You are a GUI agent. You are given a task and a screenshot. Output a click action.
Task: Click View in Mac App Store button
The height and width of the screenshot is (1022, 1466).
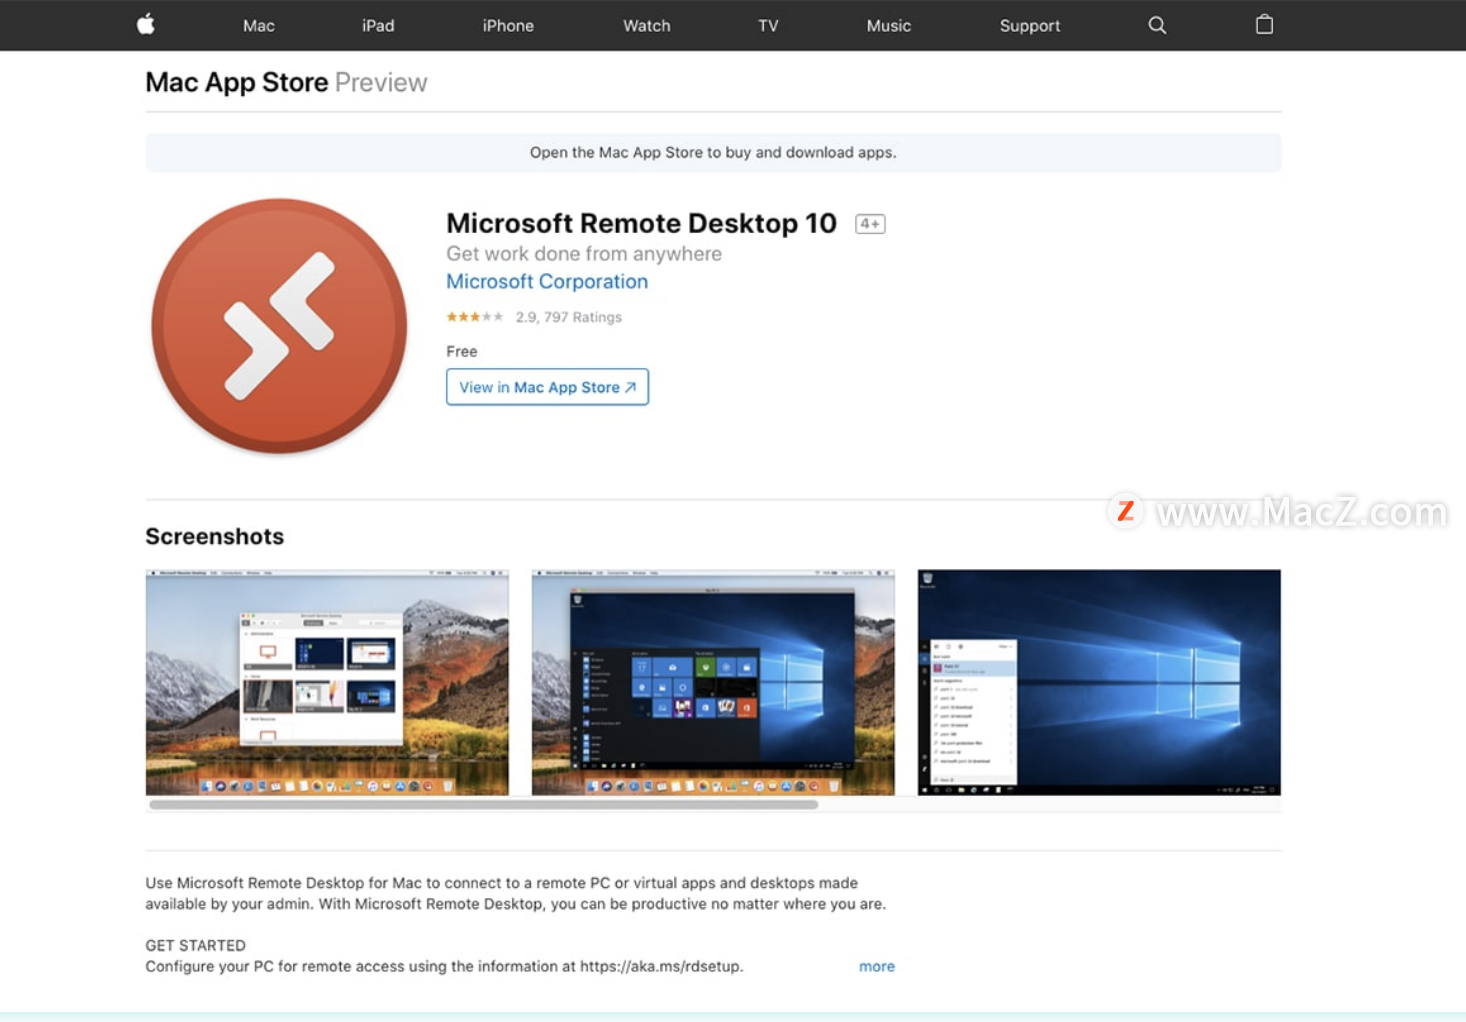(547, 387)
